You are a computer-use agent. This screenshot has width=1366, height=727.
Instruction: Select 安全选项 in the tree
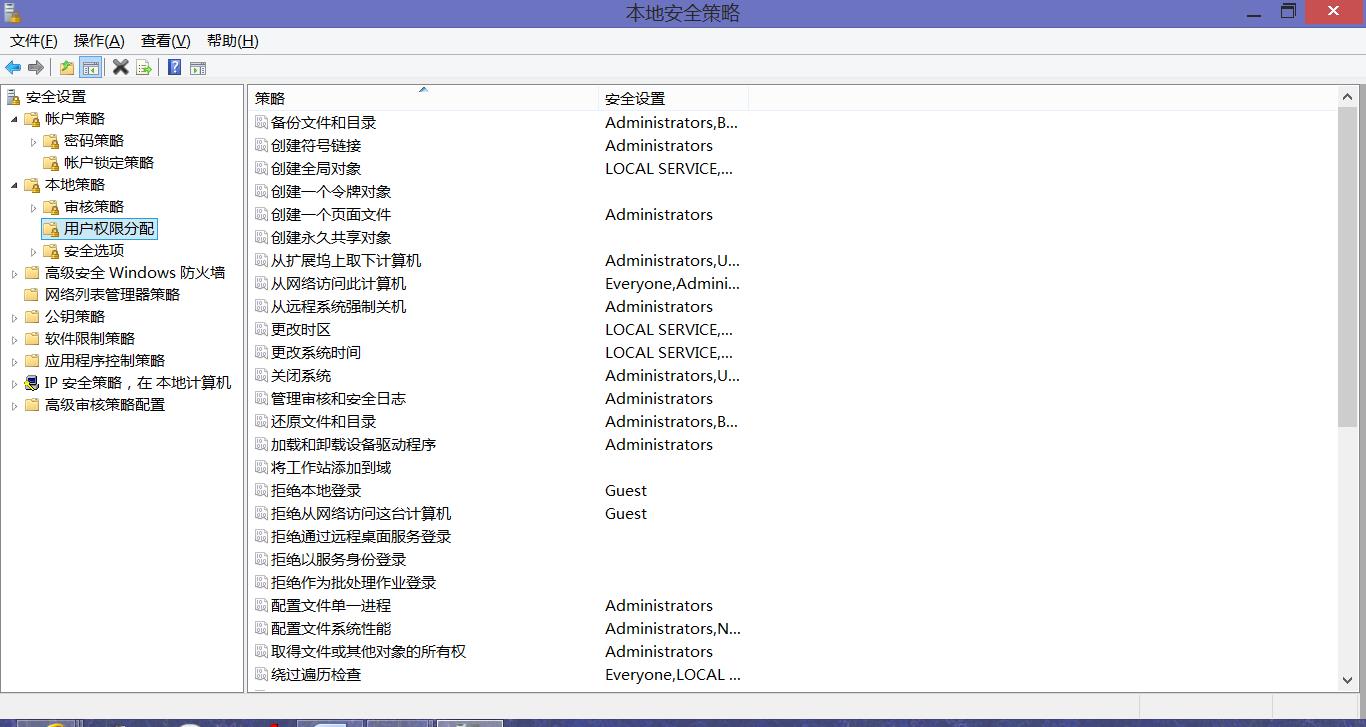(94, 251)
